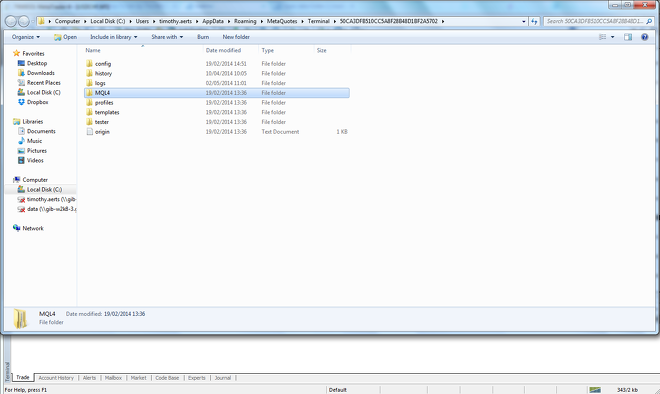Screen dimensions: 660x394
Task: Open the data network drive
Action: [47, 209]
